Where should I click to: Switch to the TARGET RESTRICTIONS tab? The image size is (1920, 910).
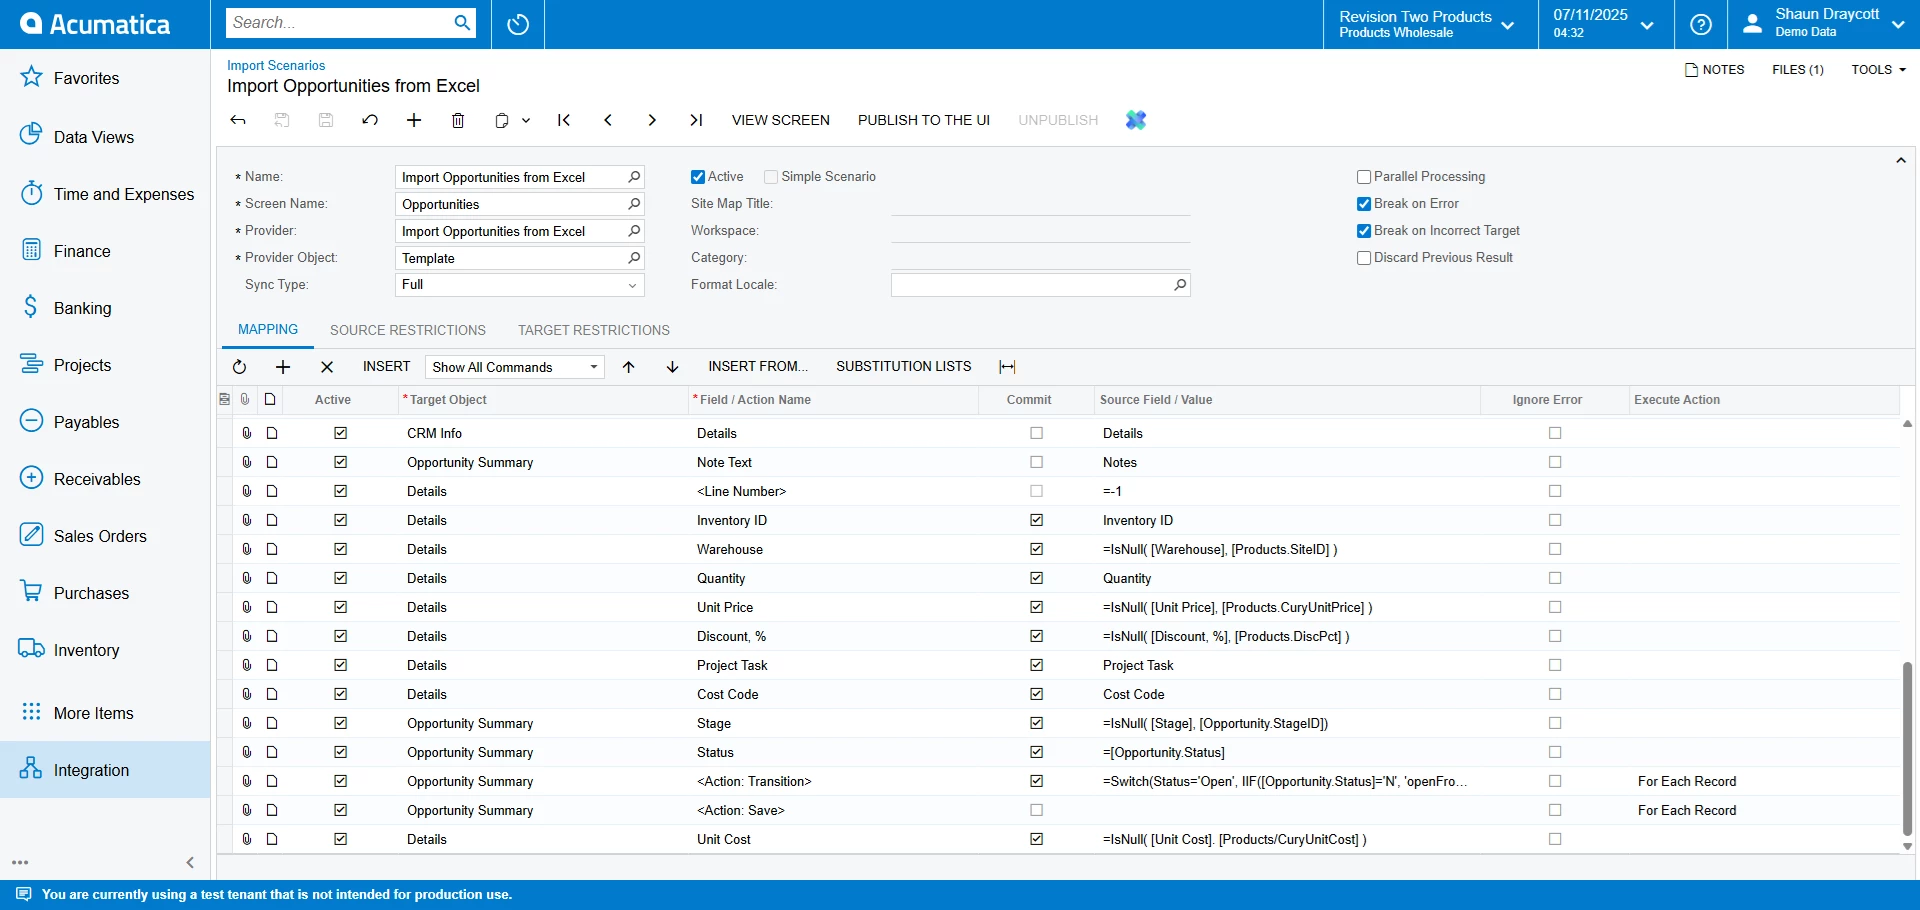[x=594, y=330]
